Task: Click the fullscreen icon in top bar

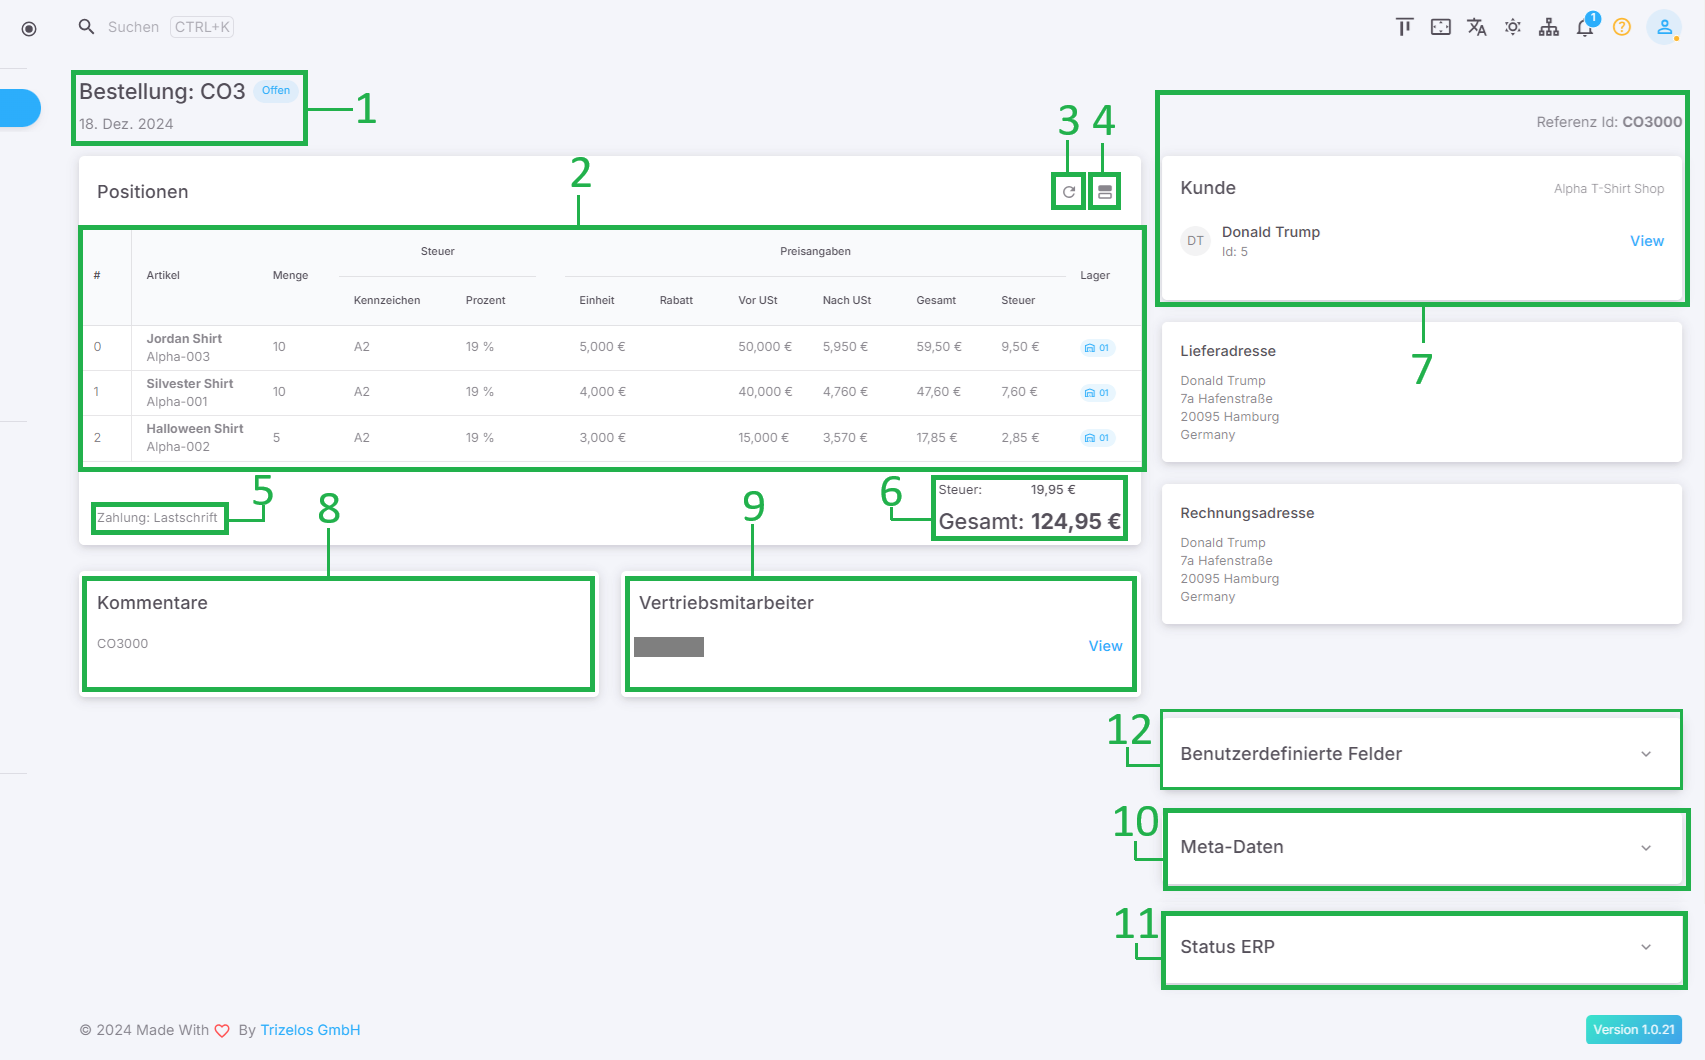Action: coord(1441,27)
